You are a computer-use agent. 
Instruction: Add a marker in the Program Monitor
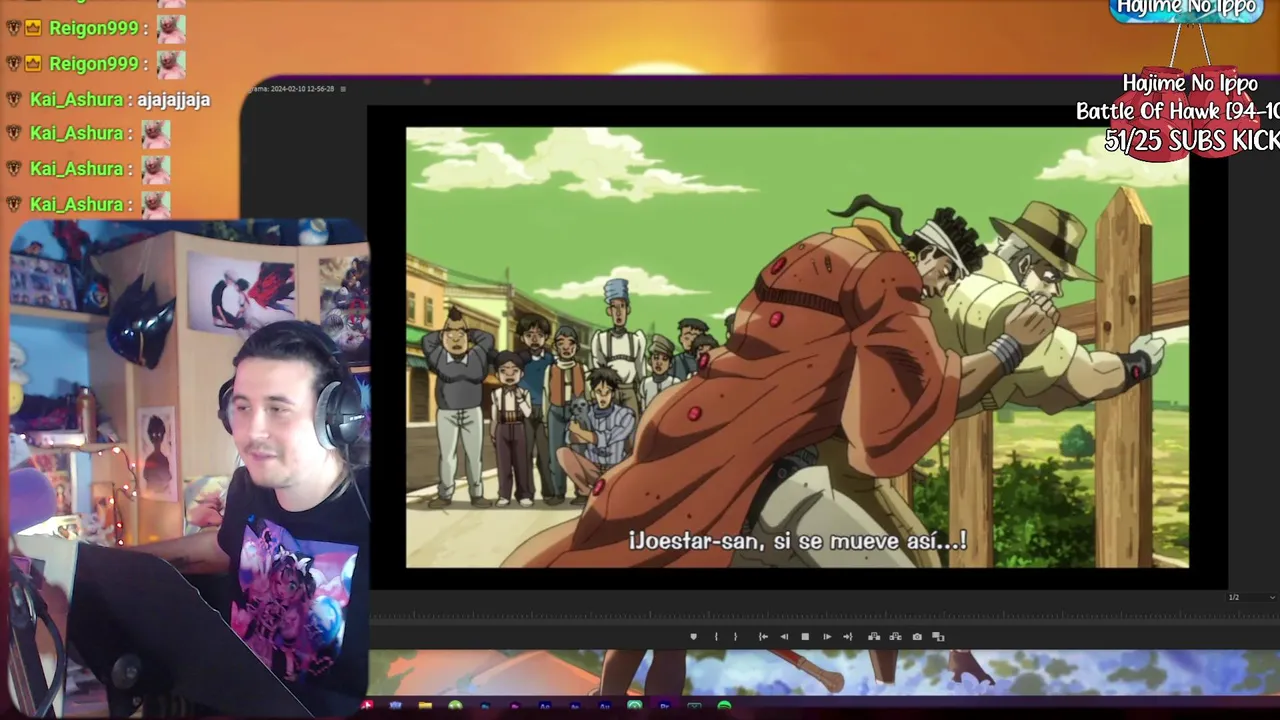(693, 637)
